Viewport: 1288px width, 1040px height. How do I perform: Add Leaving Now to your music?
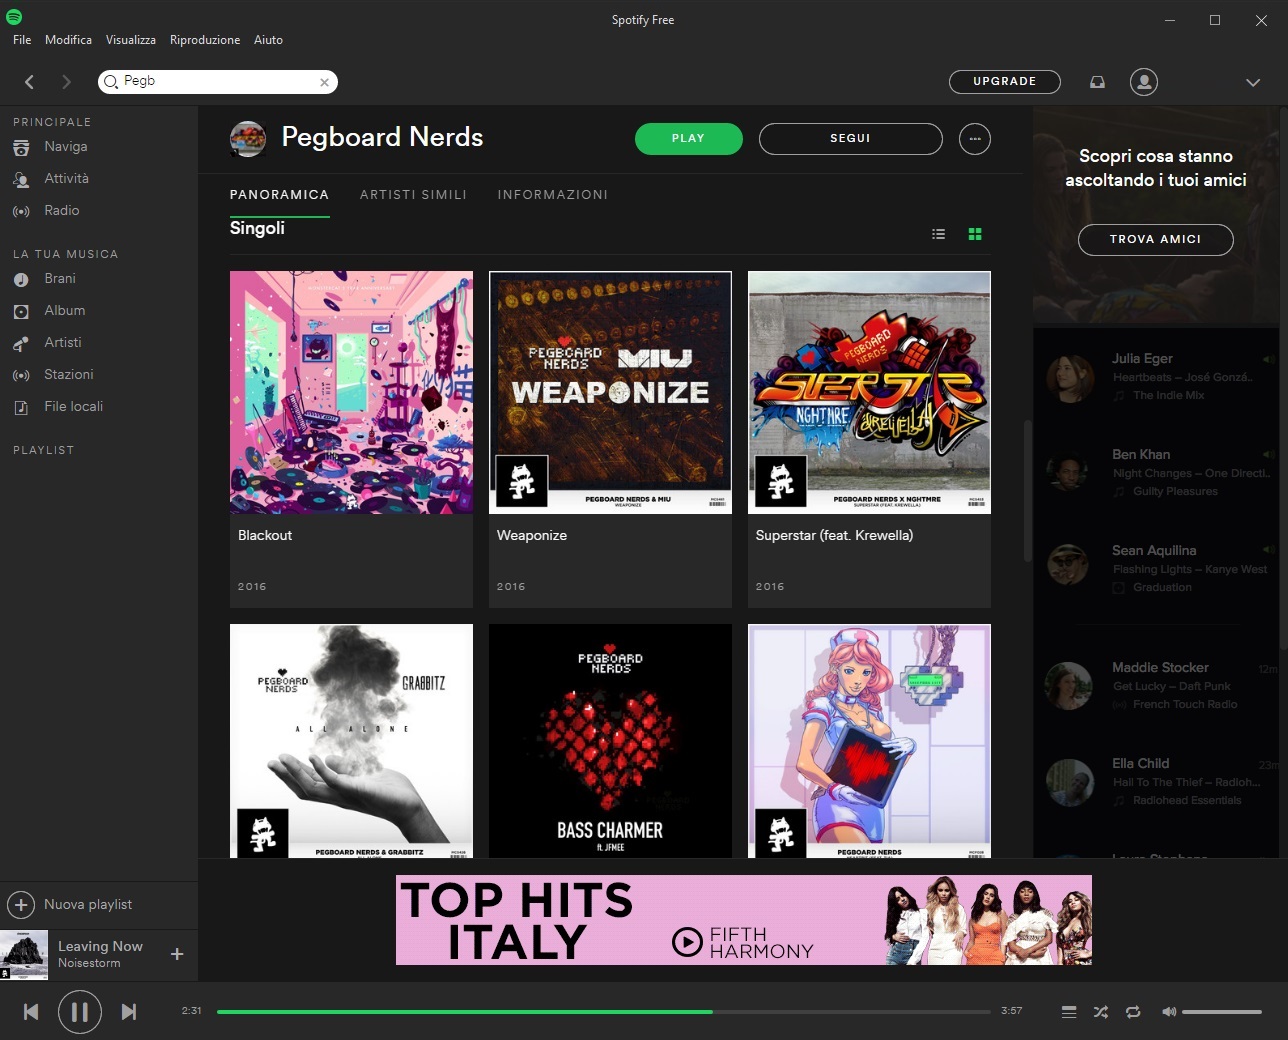coord(177,954)
